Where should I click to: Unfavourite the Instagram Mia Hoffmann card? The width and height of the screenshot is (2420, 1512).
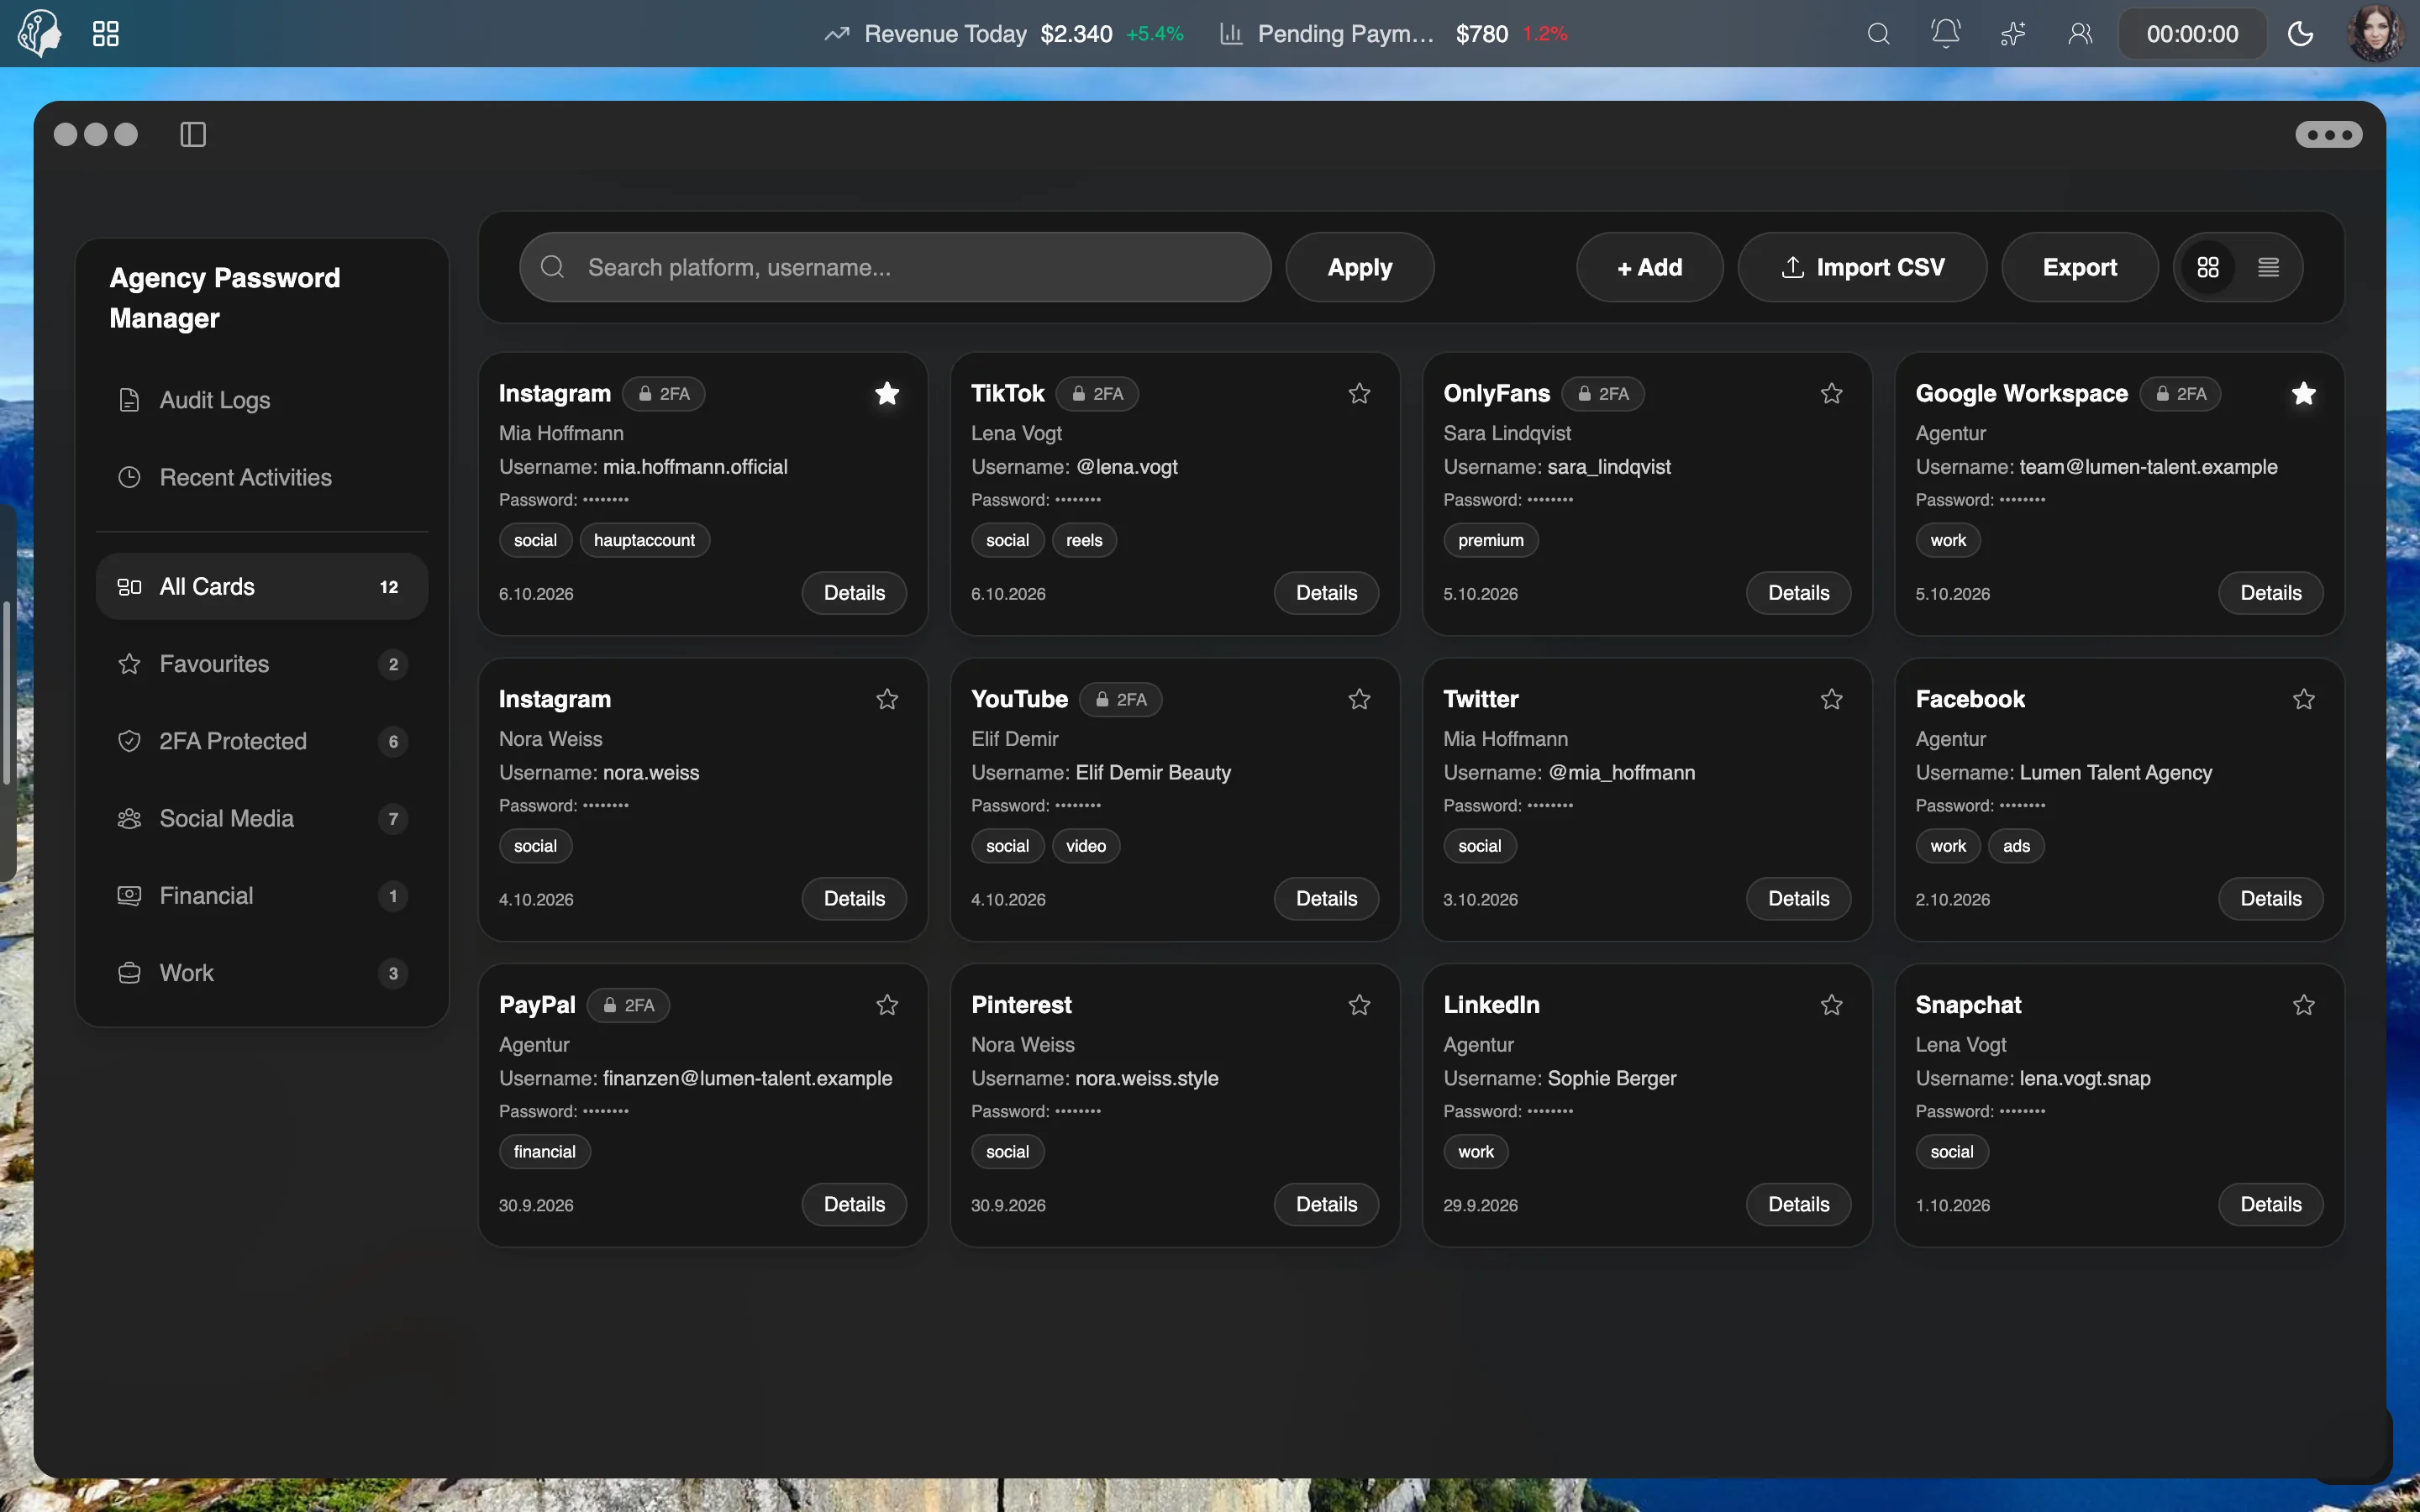[887, 393]
